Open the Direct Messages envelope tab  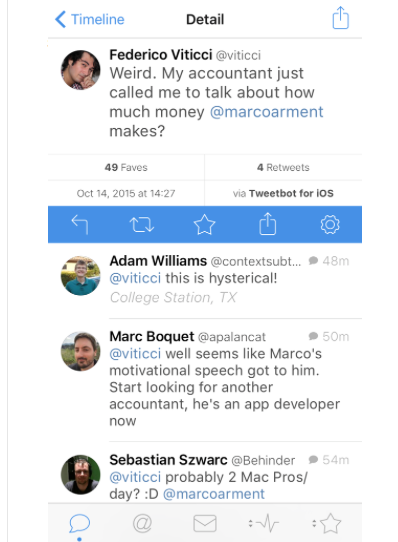205,523
